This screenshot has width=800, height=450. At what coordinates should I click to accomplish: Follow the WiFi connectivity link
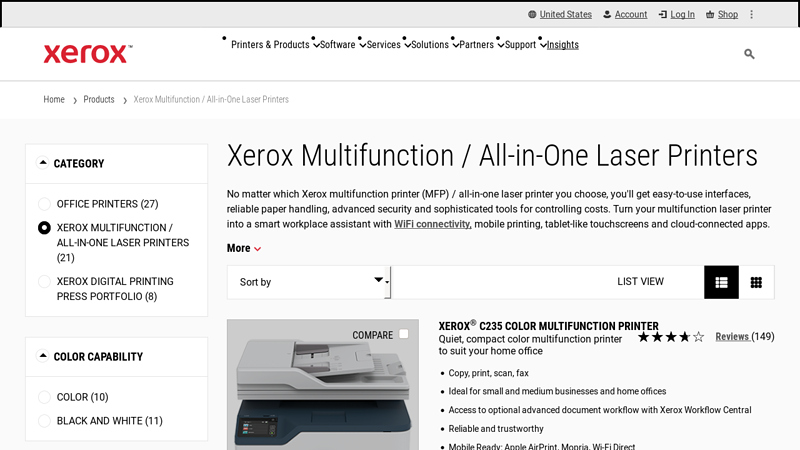[x=433, y=224]
